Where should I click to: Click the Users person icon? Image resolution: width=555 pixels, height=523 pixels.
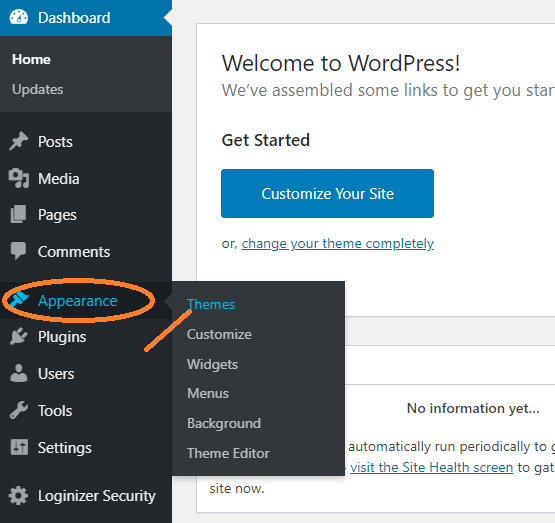point(18,373)
